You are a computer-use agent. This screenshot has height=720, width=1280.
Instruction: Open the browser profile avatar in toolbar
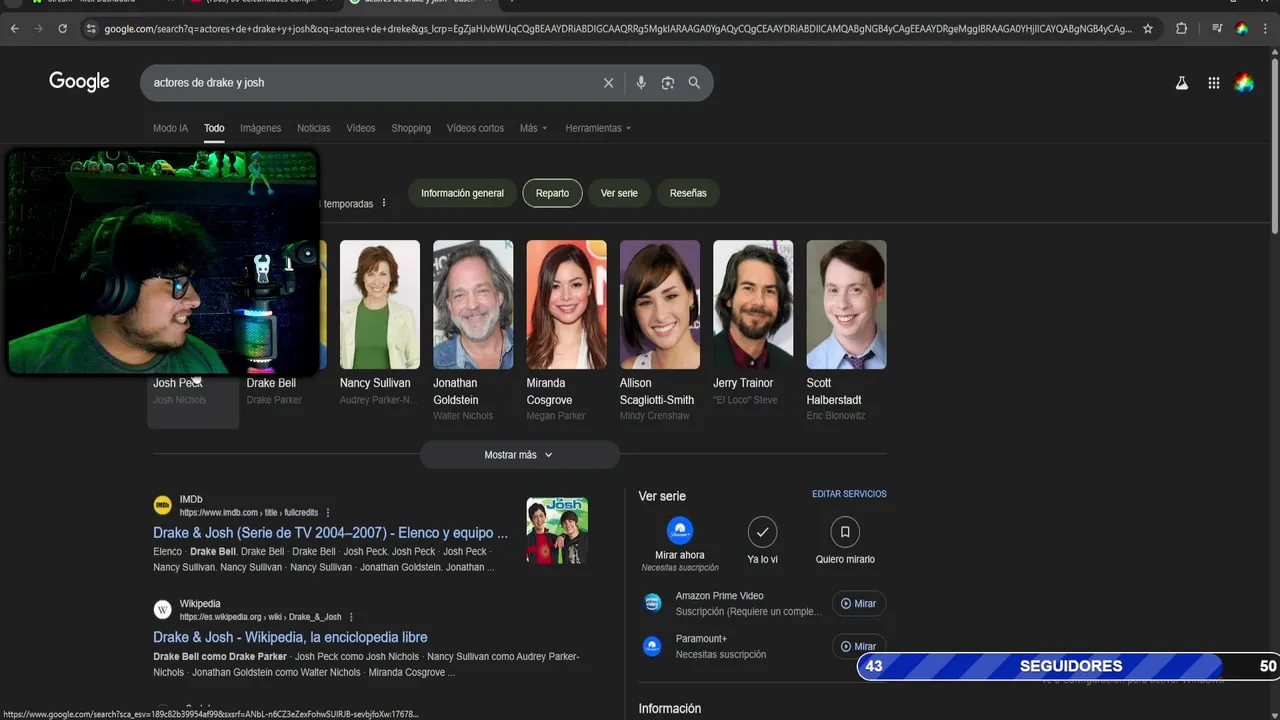point(1241,29)
